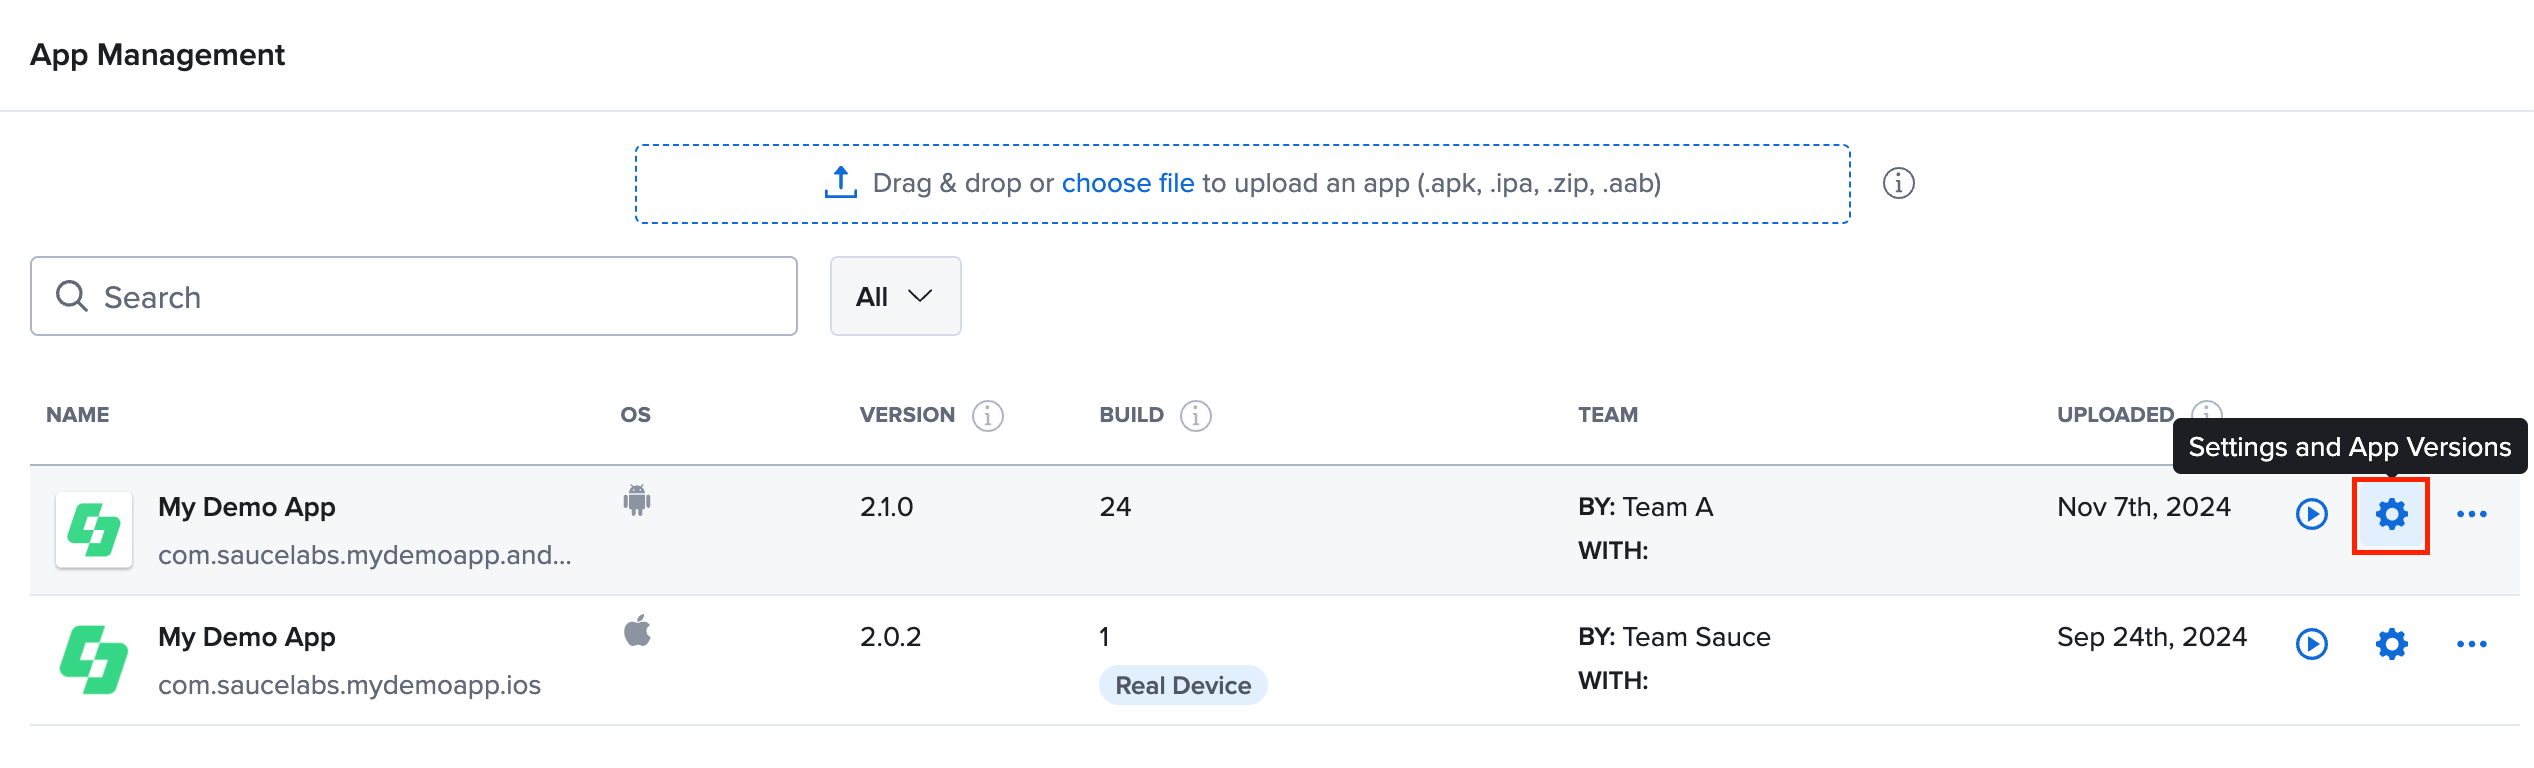
Task: Click the iOS My Demo App thumbnail
Action: click(94, 660)
